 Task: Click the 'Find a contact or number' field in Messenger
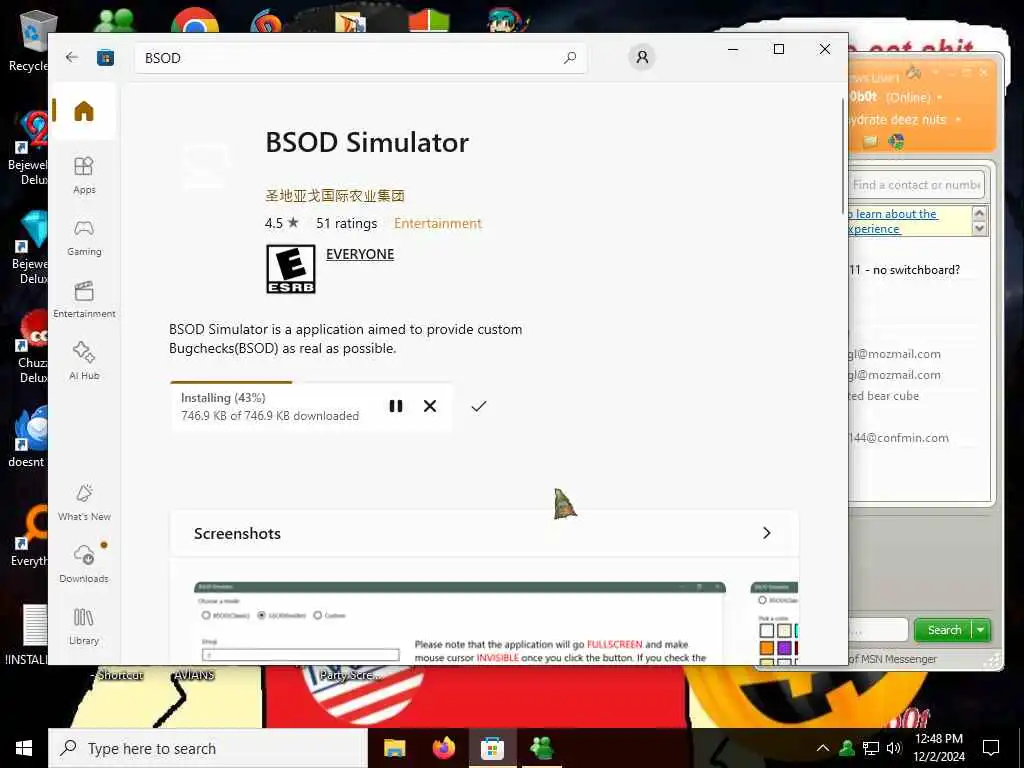click(x=917, y=185)
